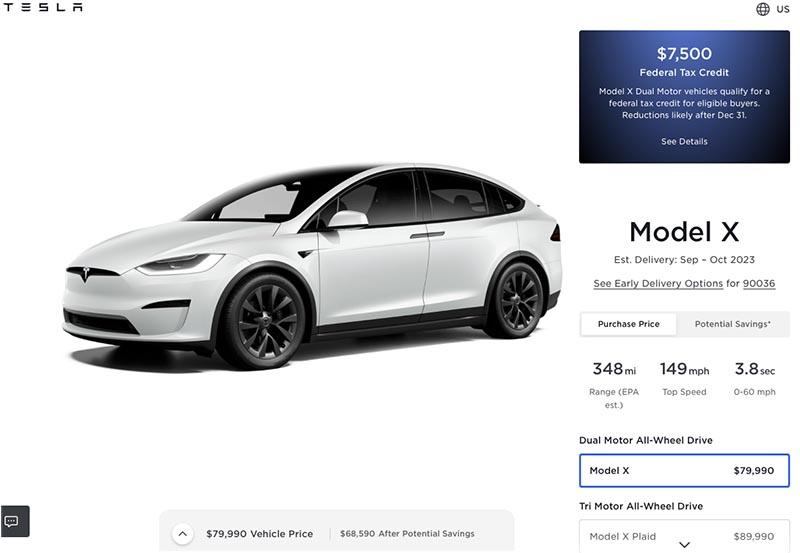Open See Early Delivery Options link

[658, 284]
